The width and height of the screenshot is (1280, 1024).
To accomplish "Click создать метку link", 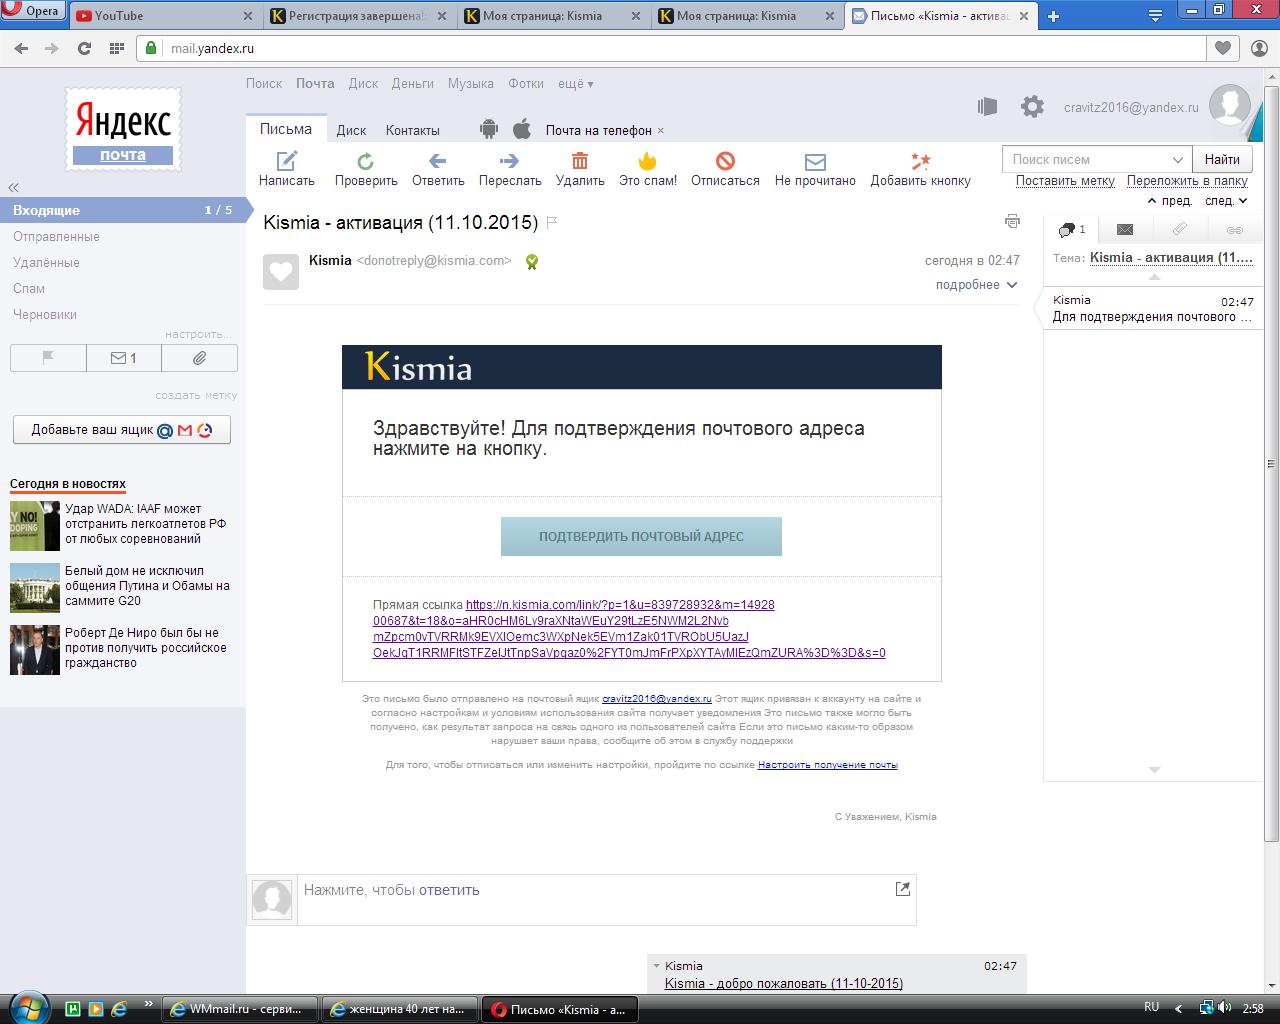I will pyautogui.click(x=196, y=395).
